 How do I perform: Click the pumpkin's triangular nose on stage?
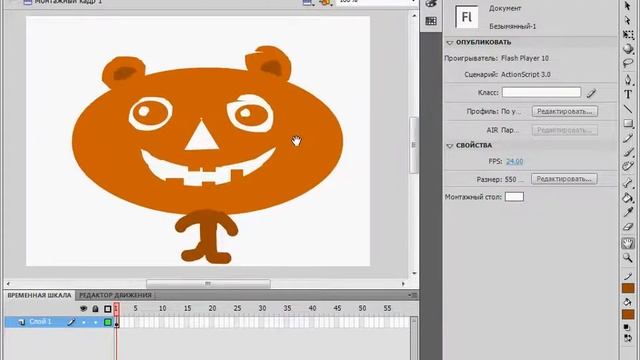tap(202, 137)
